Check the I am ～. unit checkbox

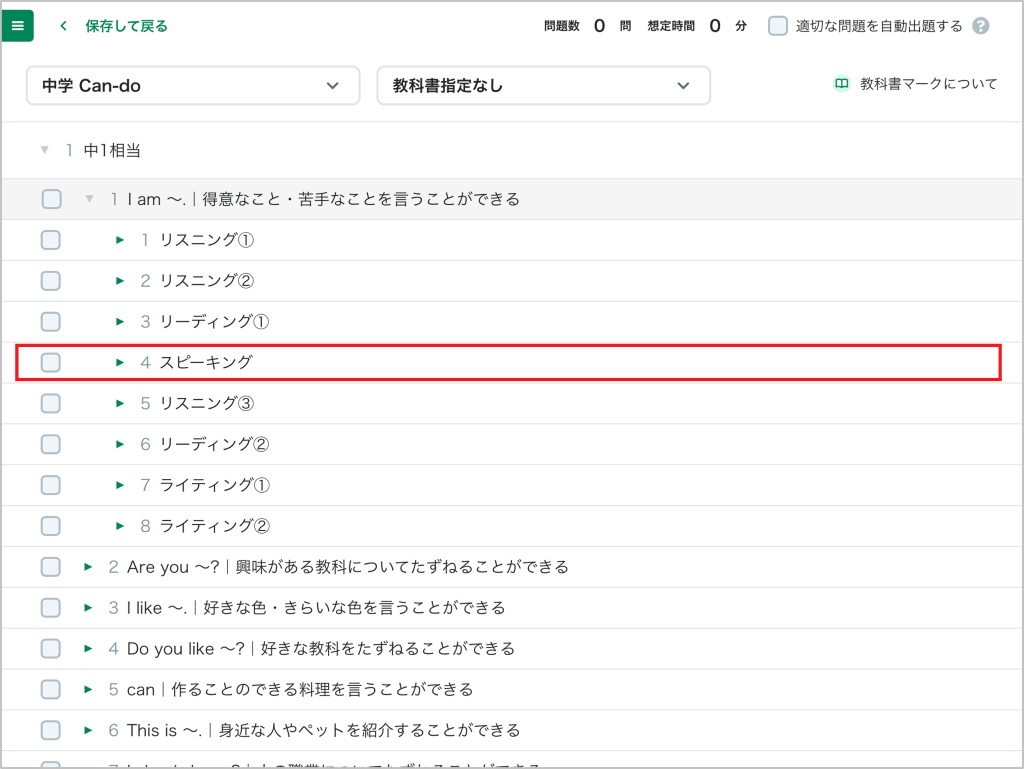[52, 199]
